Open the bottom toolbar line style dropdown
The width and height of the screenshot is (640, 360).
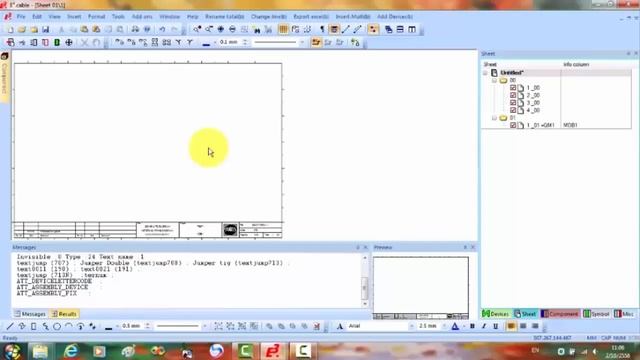tap(204, 326)
